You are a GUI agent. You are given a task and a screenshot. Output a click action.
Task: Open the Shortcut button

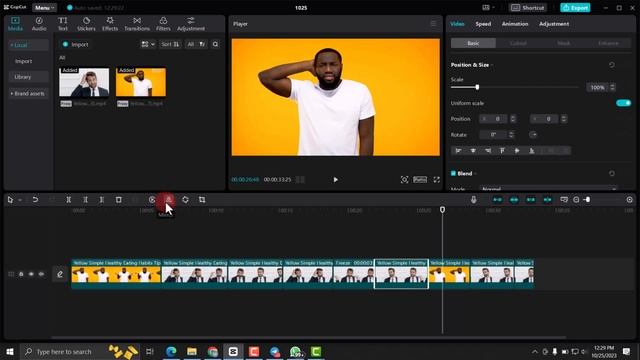527,7
